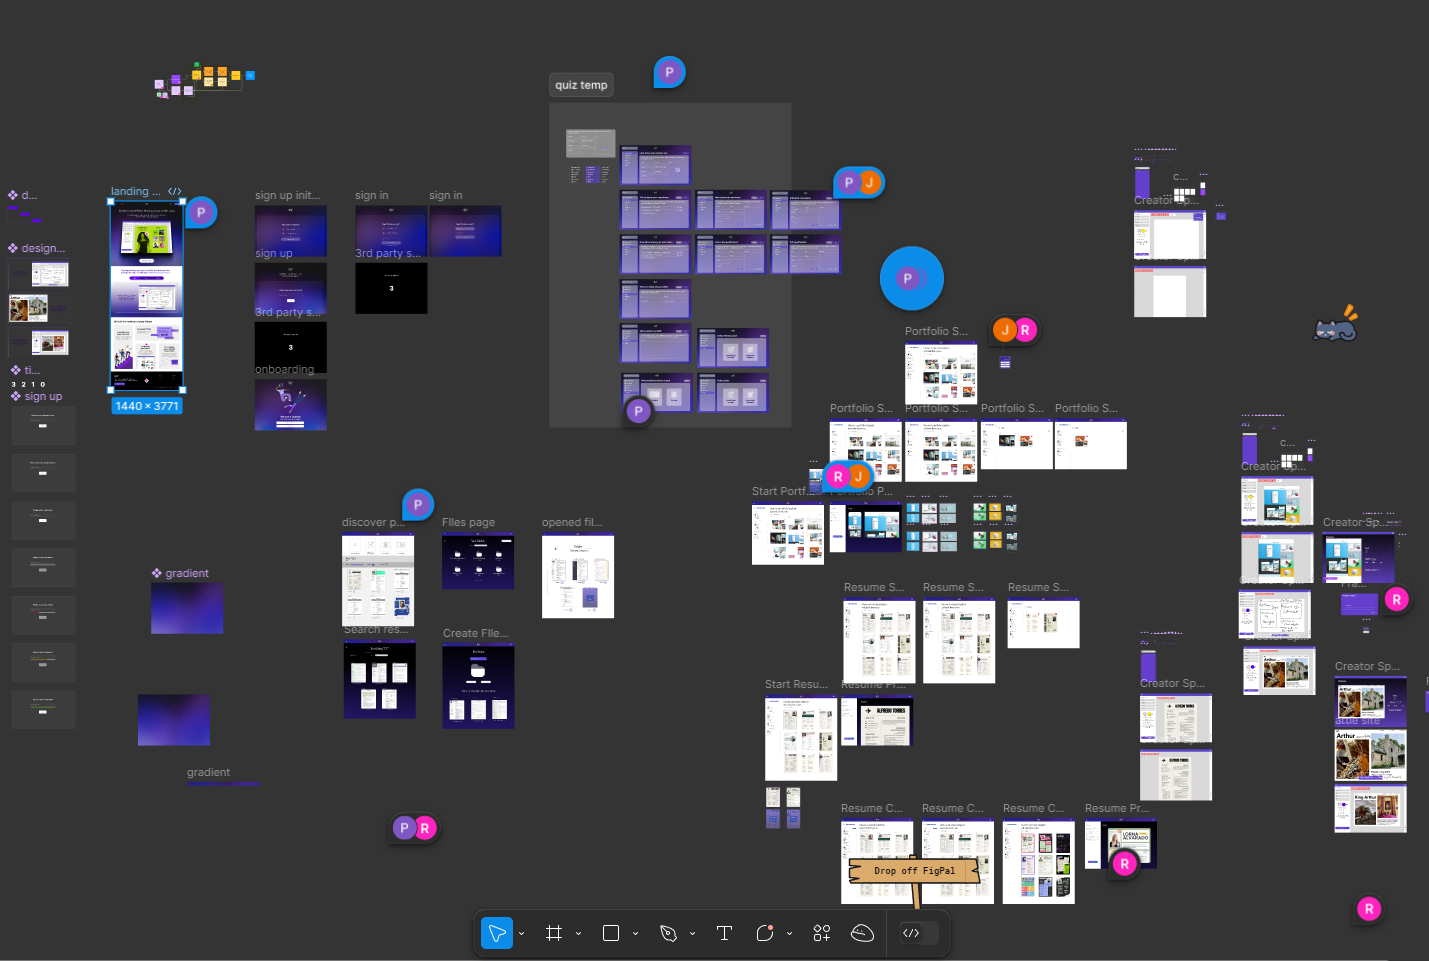Click the FigPal face icon in toolbar

coord(862,933)
